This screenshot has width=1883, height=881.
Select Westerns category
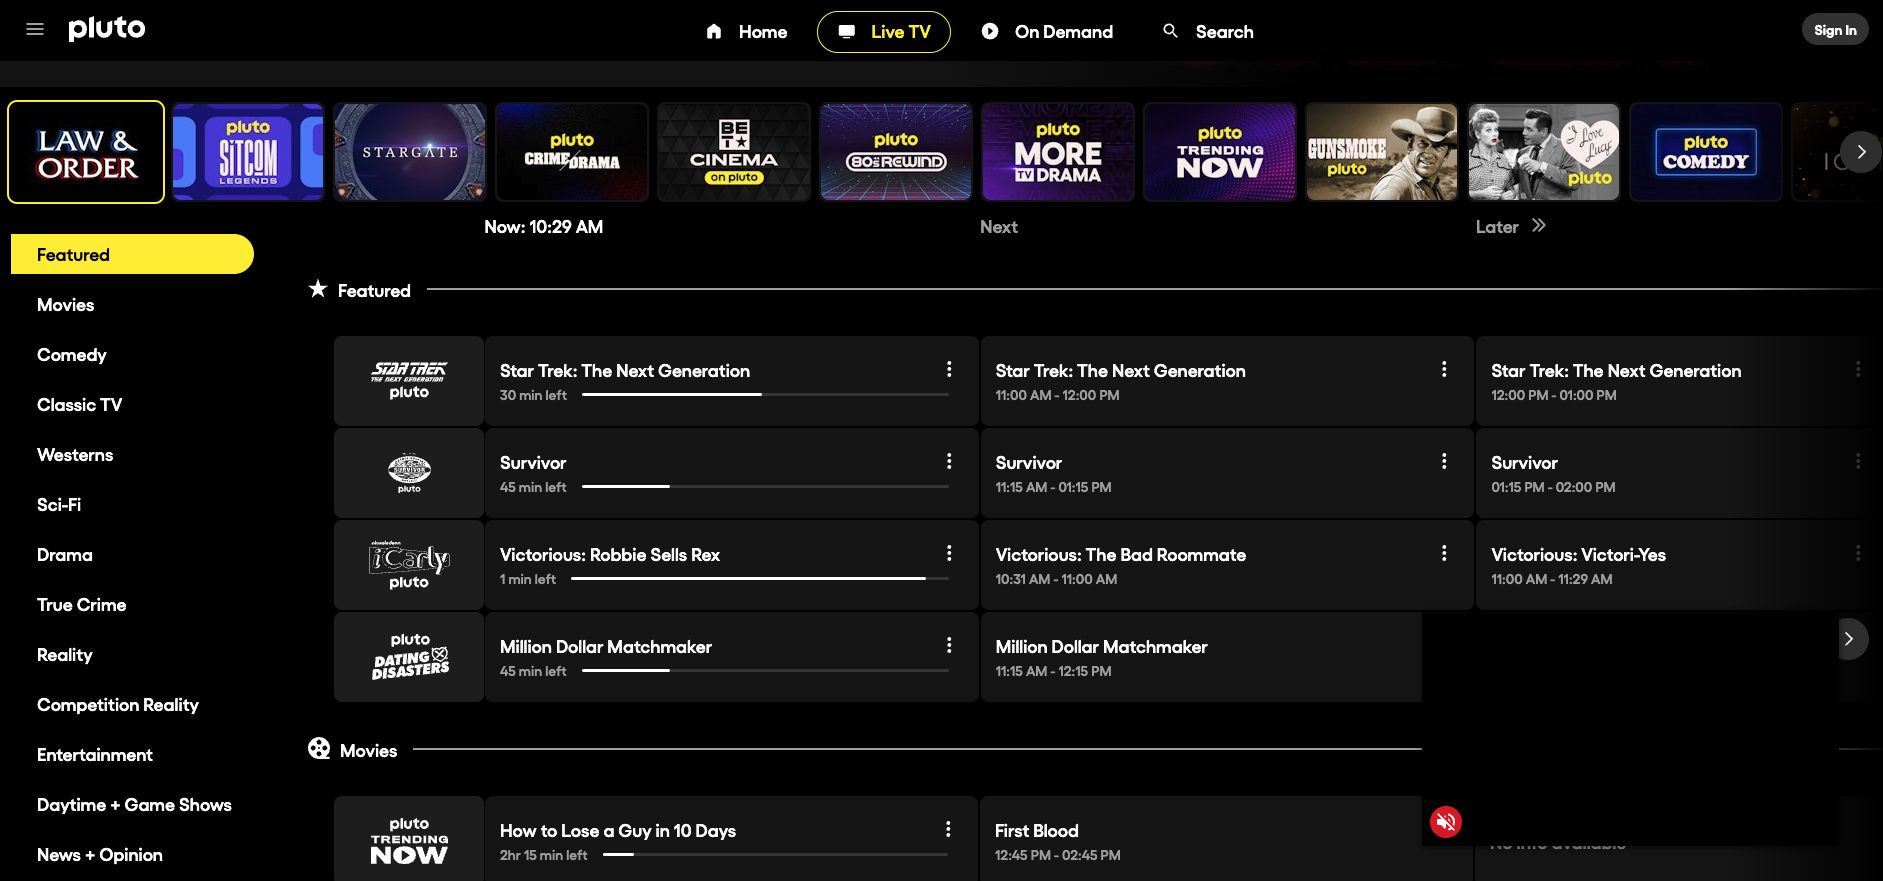[75, 455]
